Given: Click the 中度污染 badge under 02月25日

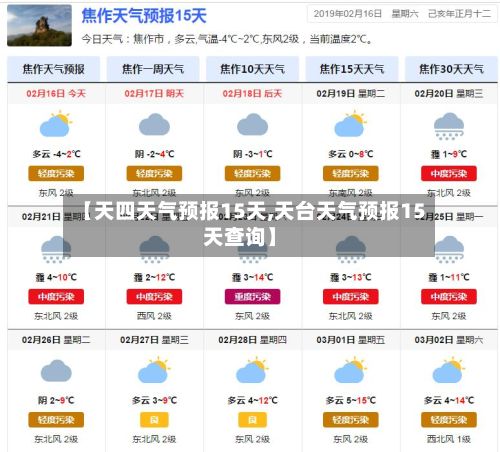Looking at the screenshot, I should (449, 297).
